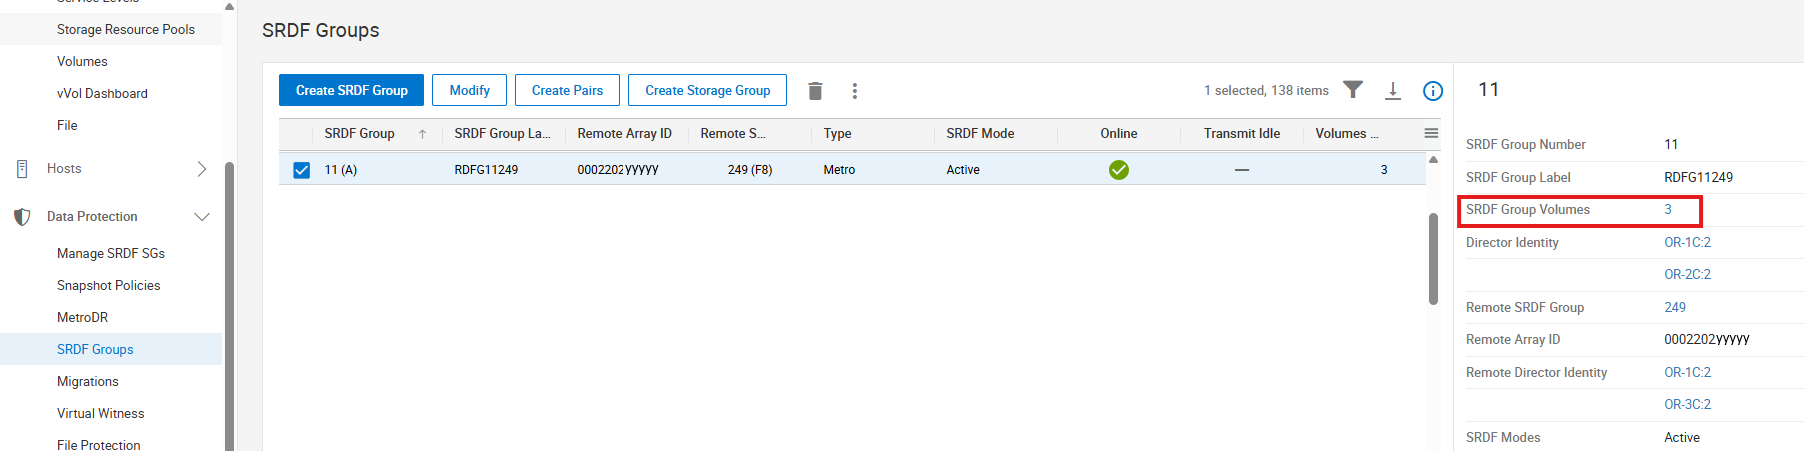Click the filter funnel icon

point(1353,90)
